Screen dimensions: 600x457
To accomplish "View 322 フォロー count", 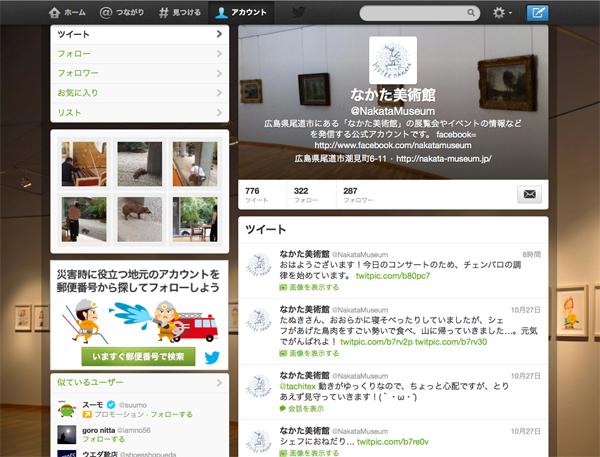I will (x=305, y=194).
